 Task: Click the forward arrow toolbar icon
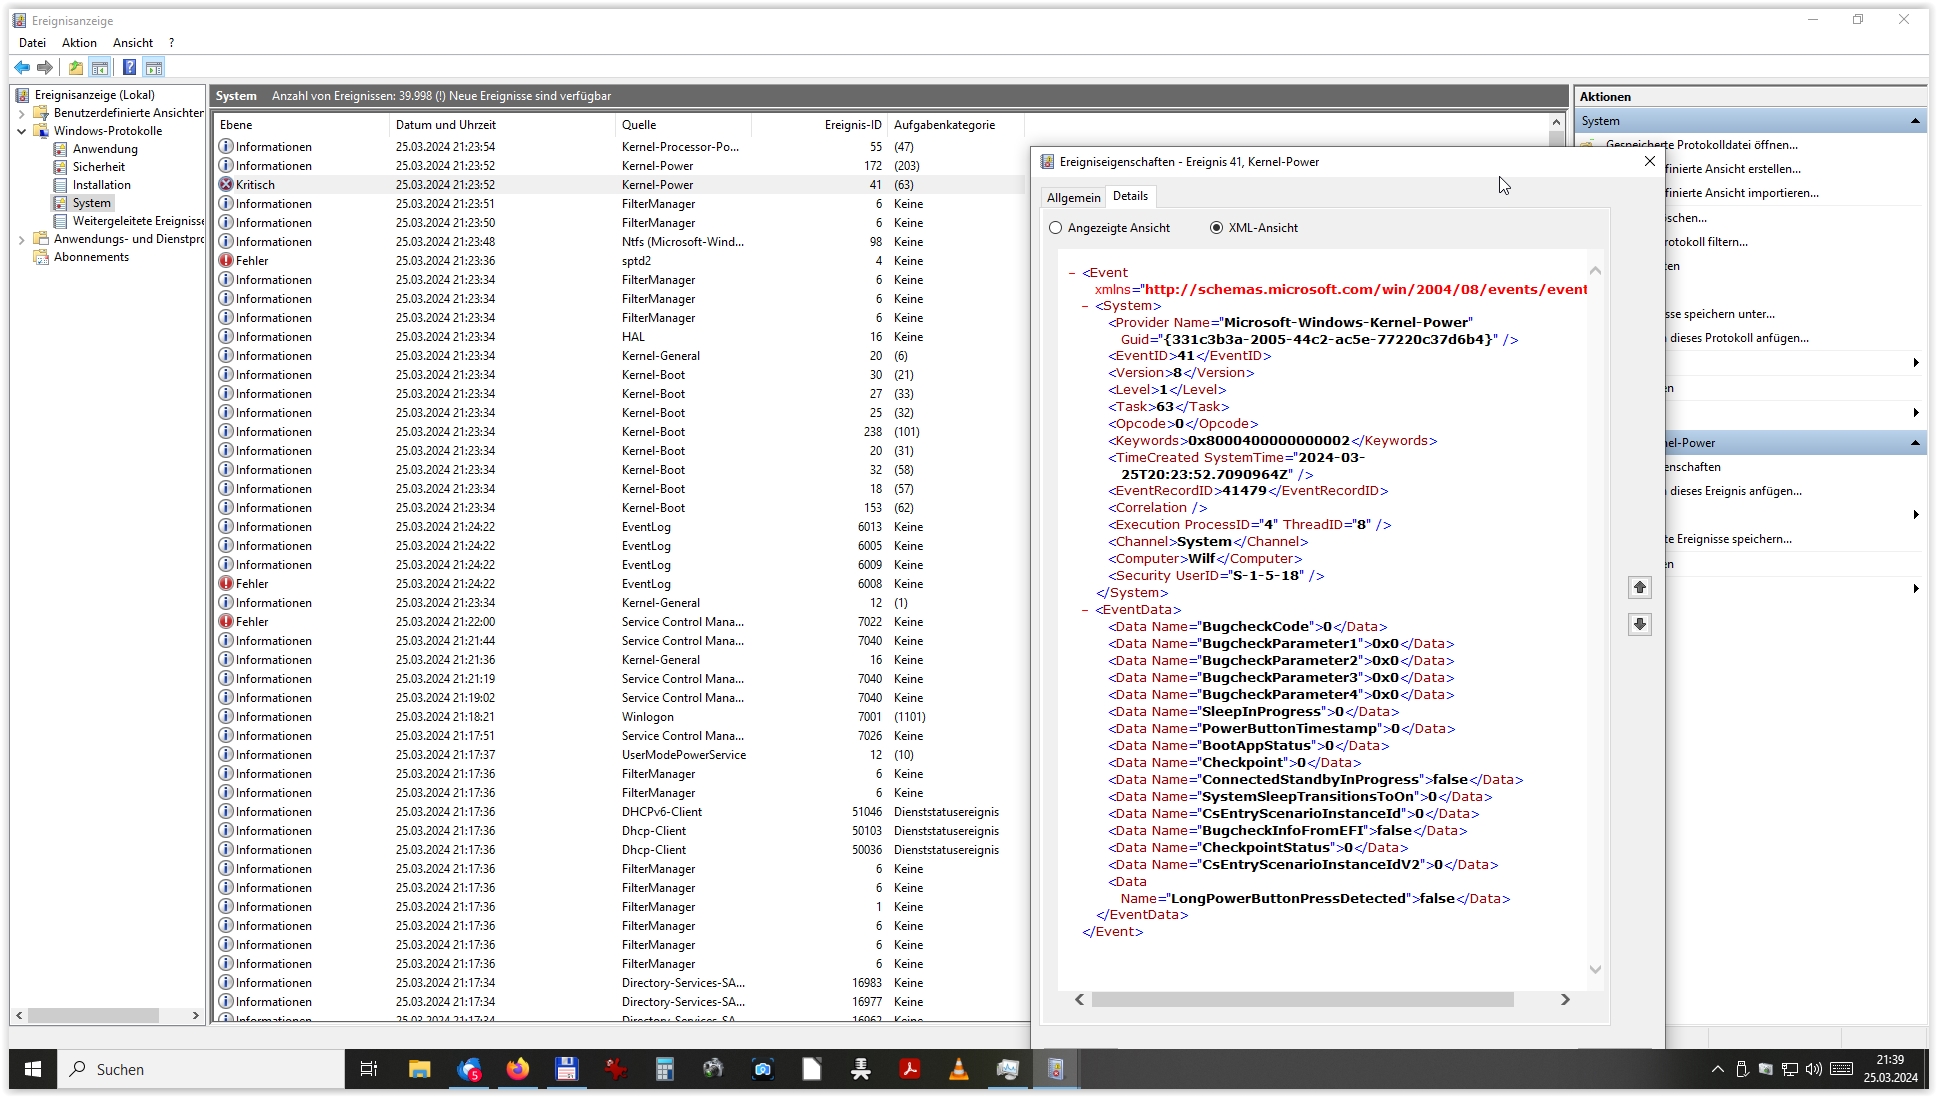click(44, 67)
